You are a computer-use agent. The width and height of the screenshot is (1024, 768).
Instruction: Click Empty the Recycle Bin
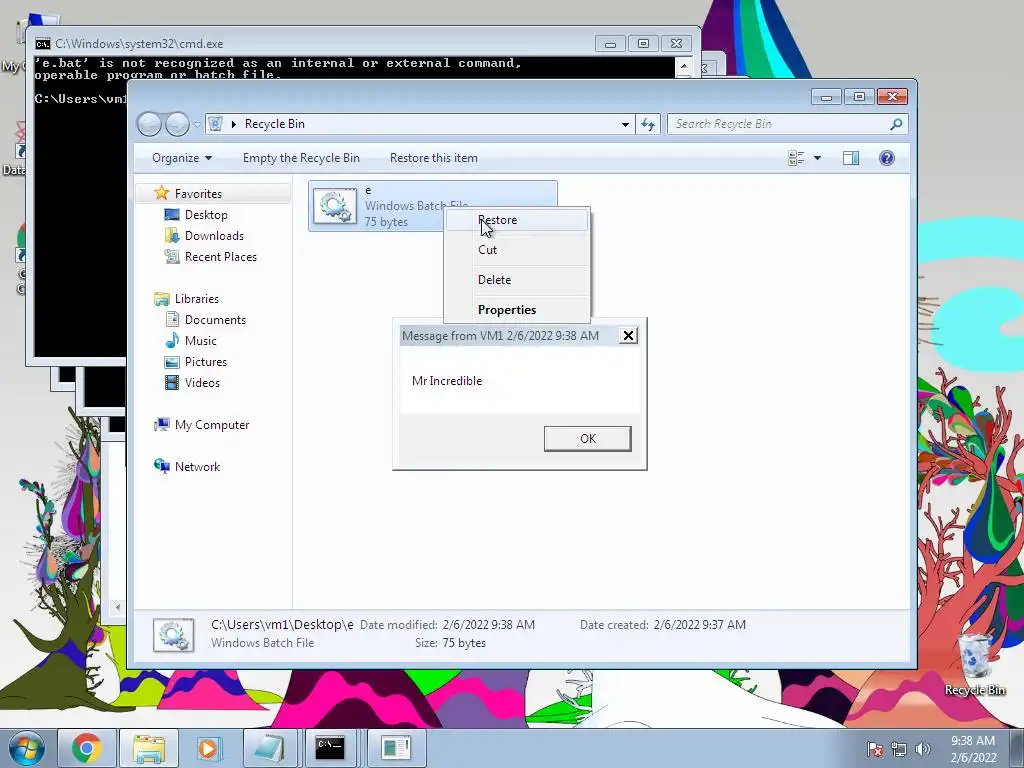[301, 158]
